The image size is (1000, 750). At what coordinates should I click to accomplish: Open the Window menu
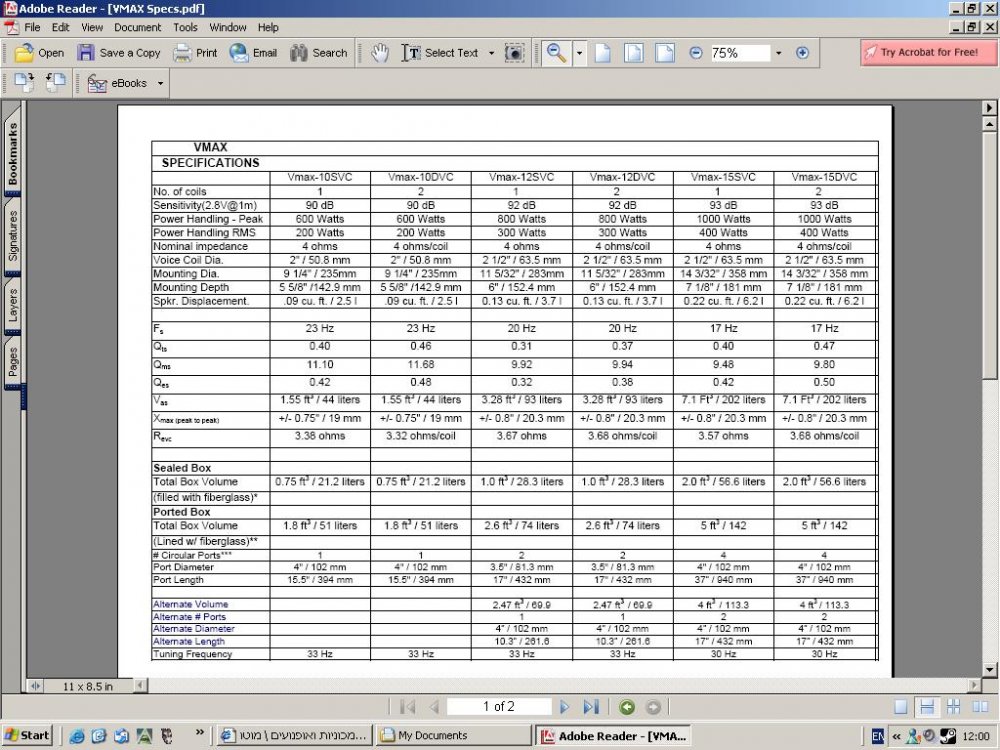[x=228, y=27]
